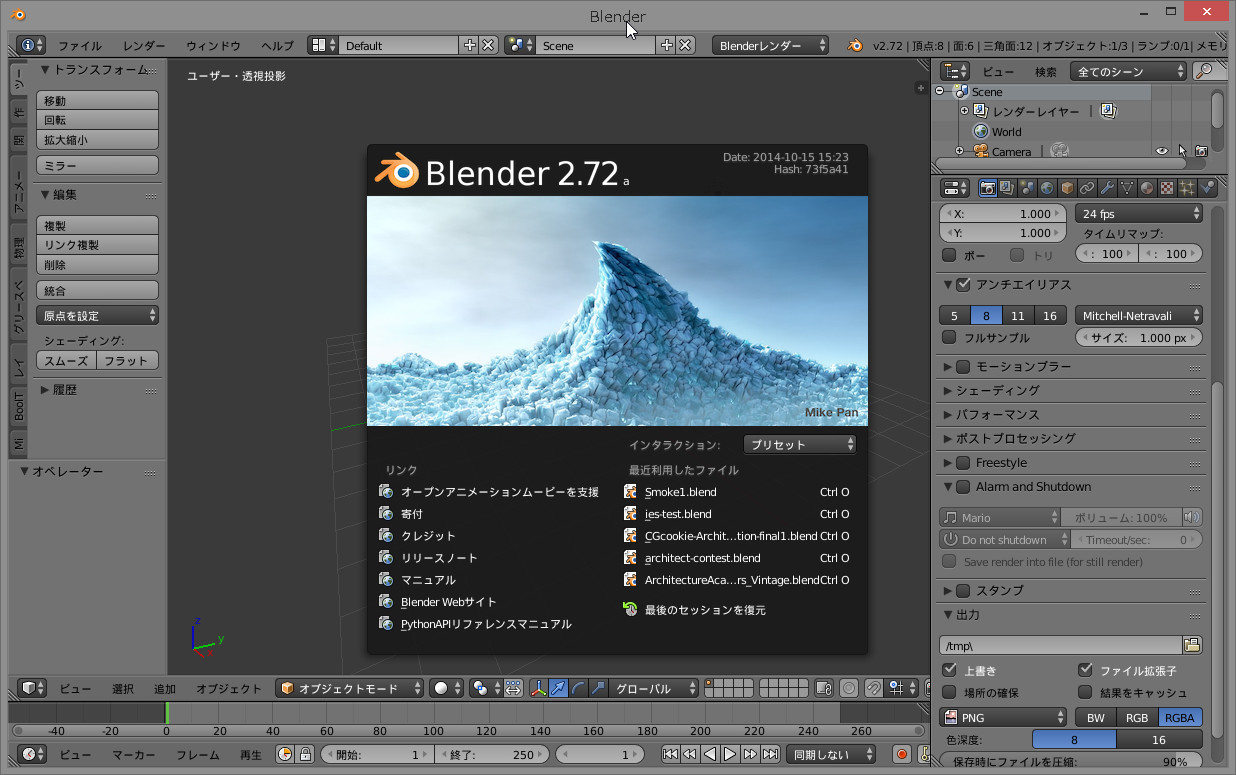
Task: Open the ウィンドウ menu
Action: [x=213, y=46]
